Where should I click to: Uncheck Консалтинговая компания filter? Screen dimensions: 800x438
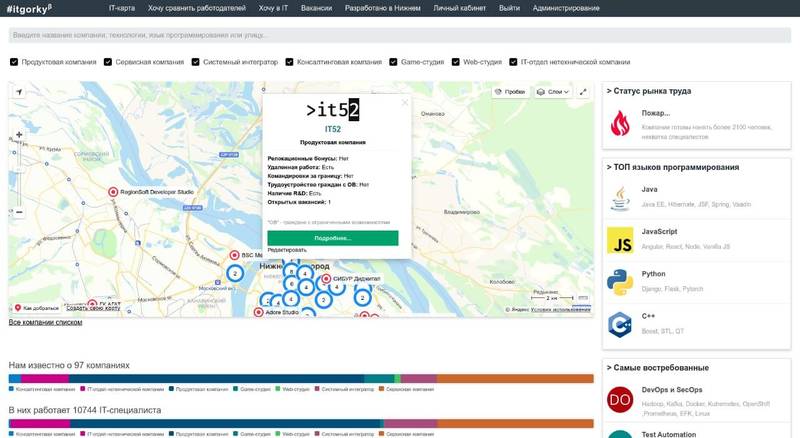point(289,62)
